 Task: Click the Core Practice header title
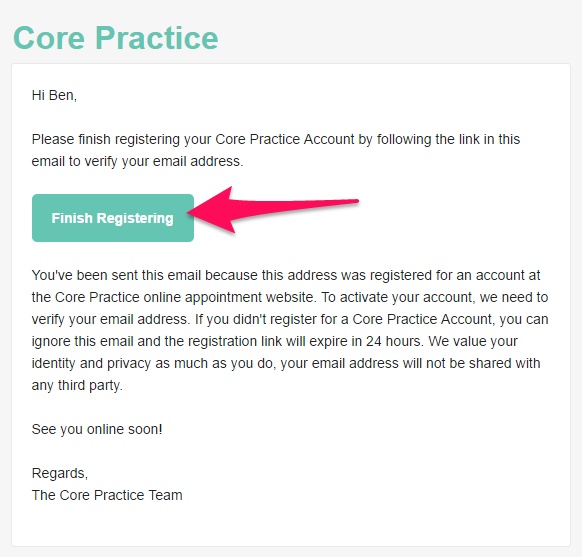(116, 37)
